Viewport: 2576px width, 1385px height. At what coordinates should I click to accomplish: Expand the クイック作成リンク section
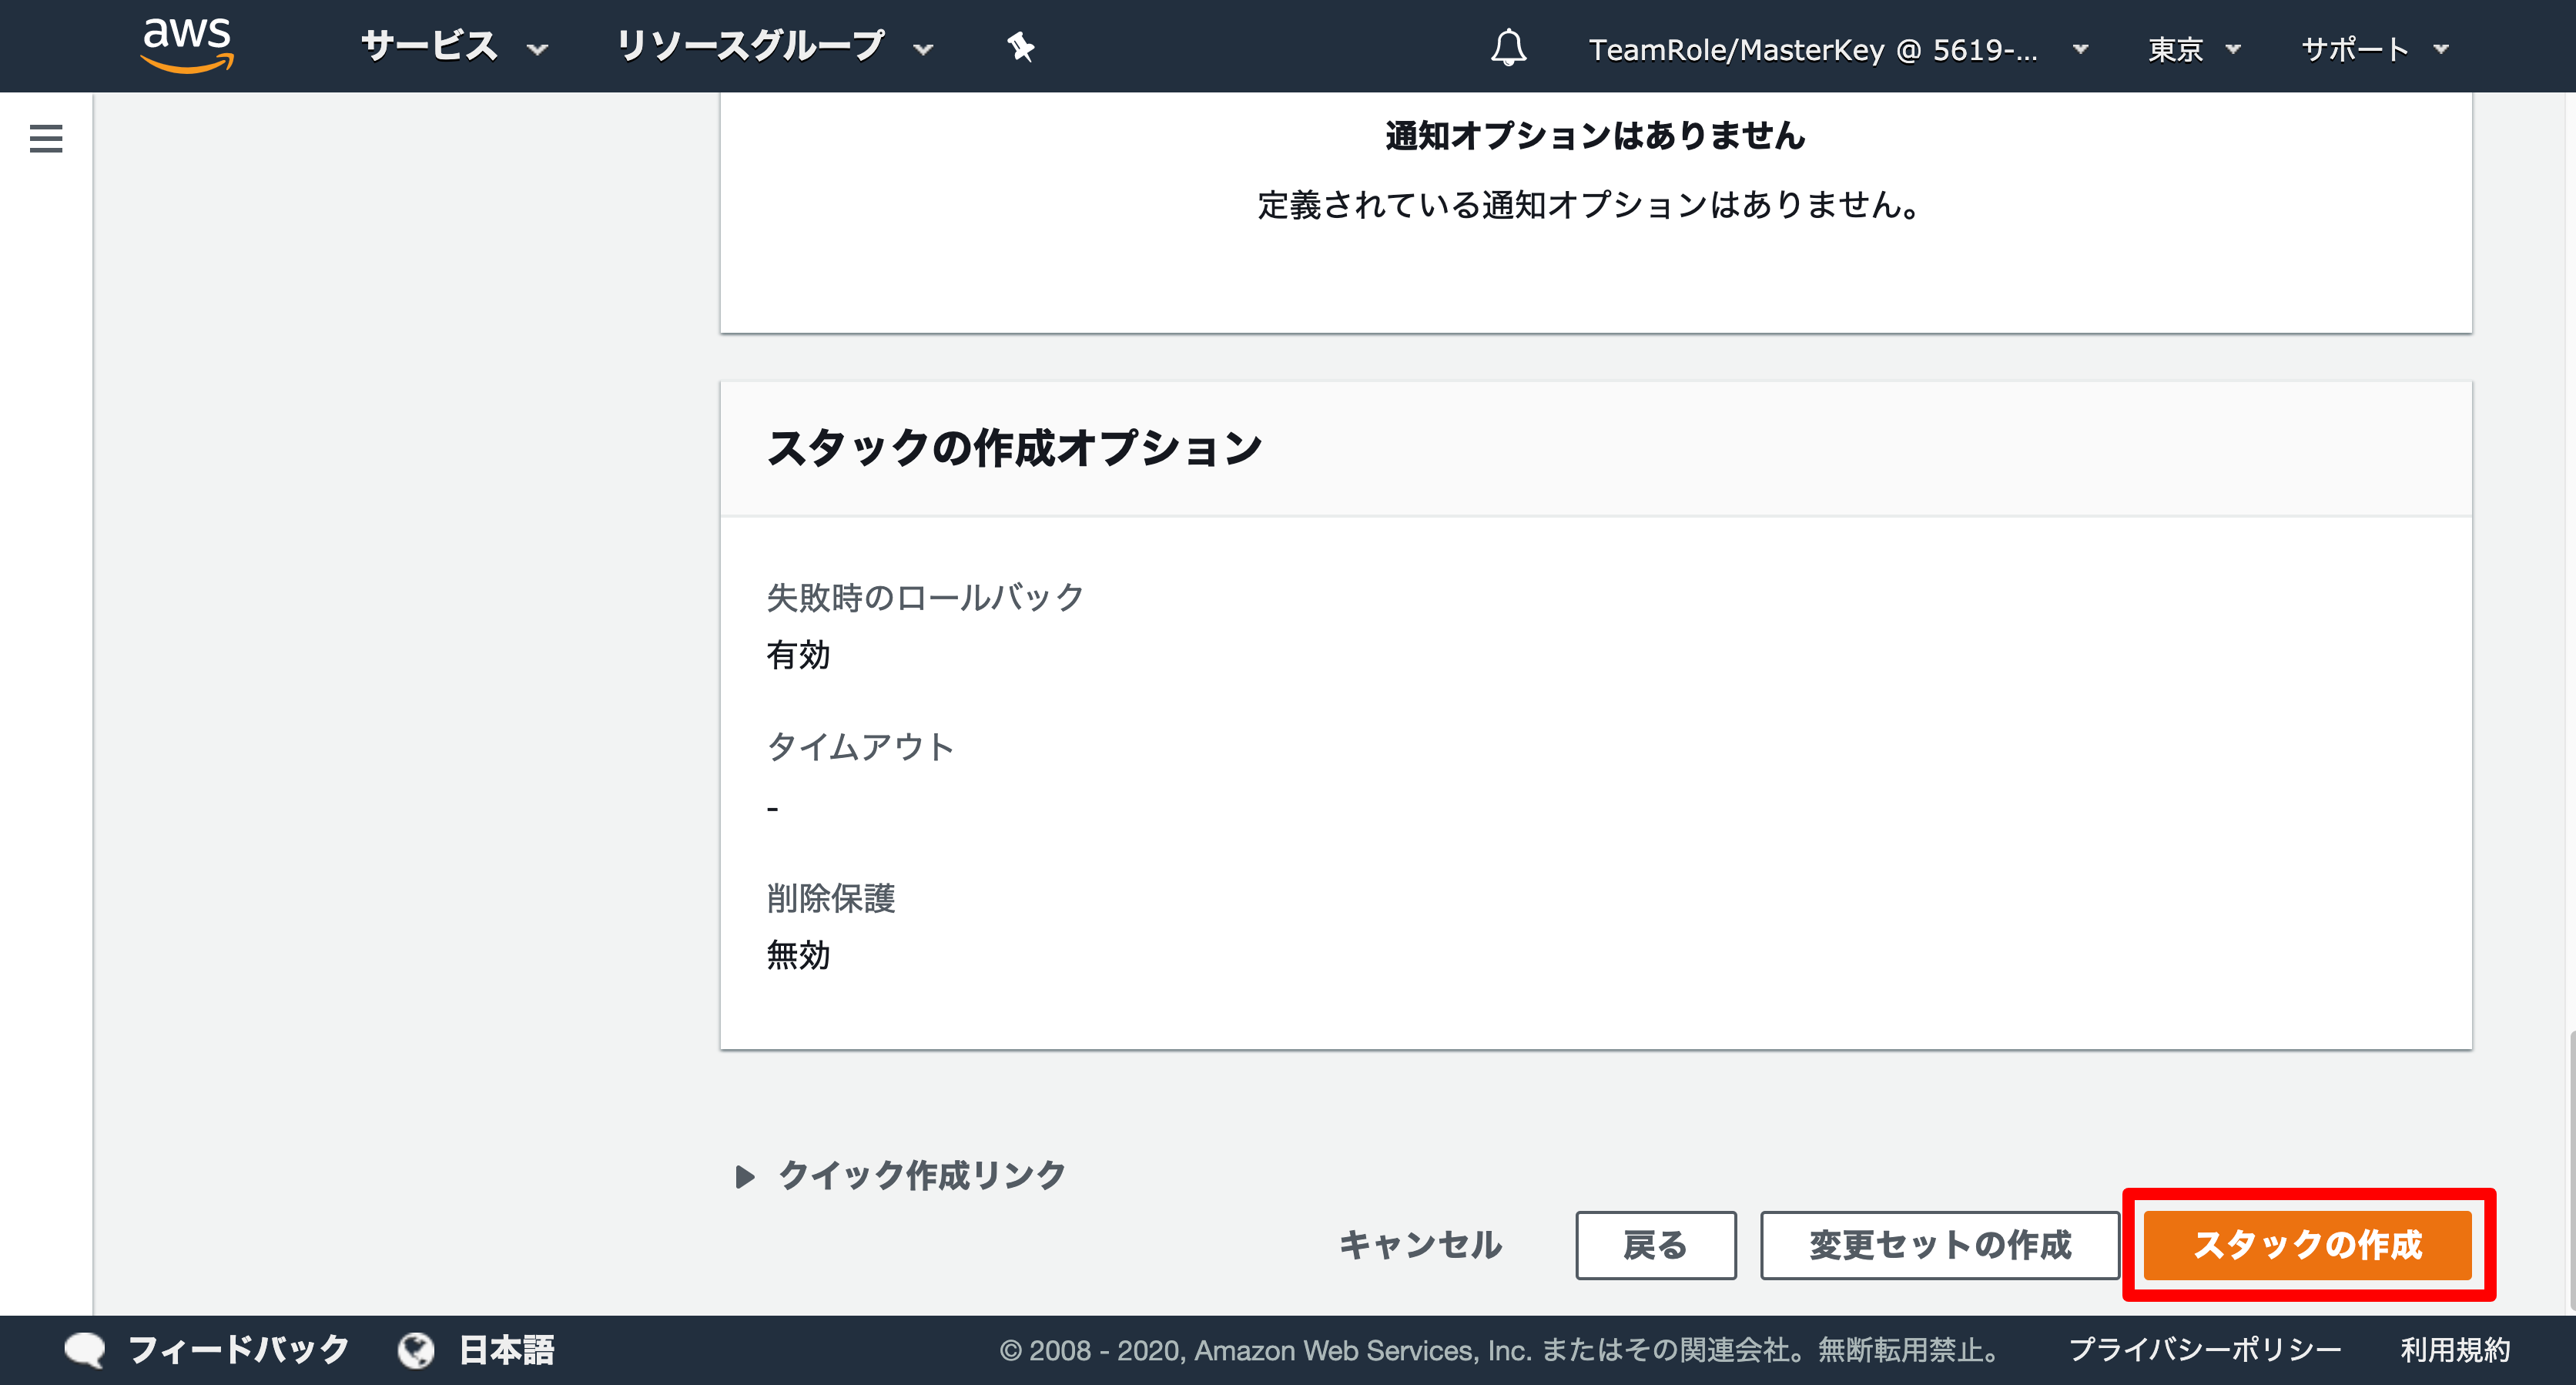point(900,1175)
